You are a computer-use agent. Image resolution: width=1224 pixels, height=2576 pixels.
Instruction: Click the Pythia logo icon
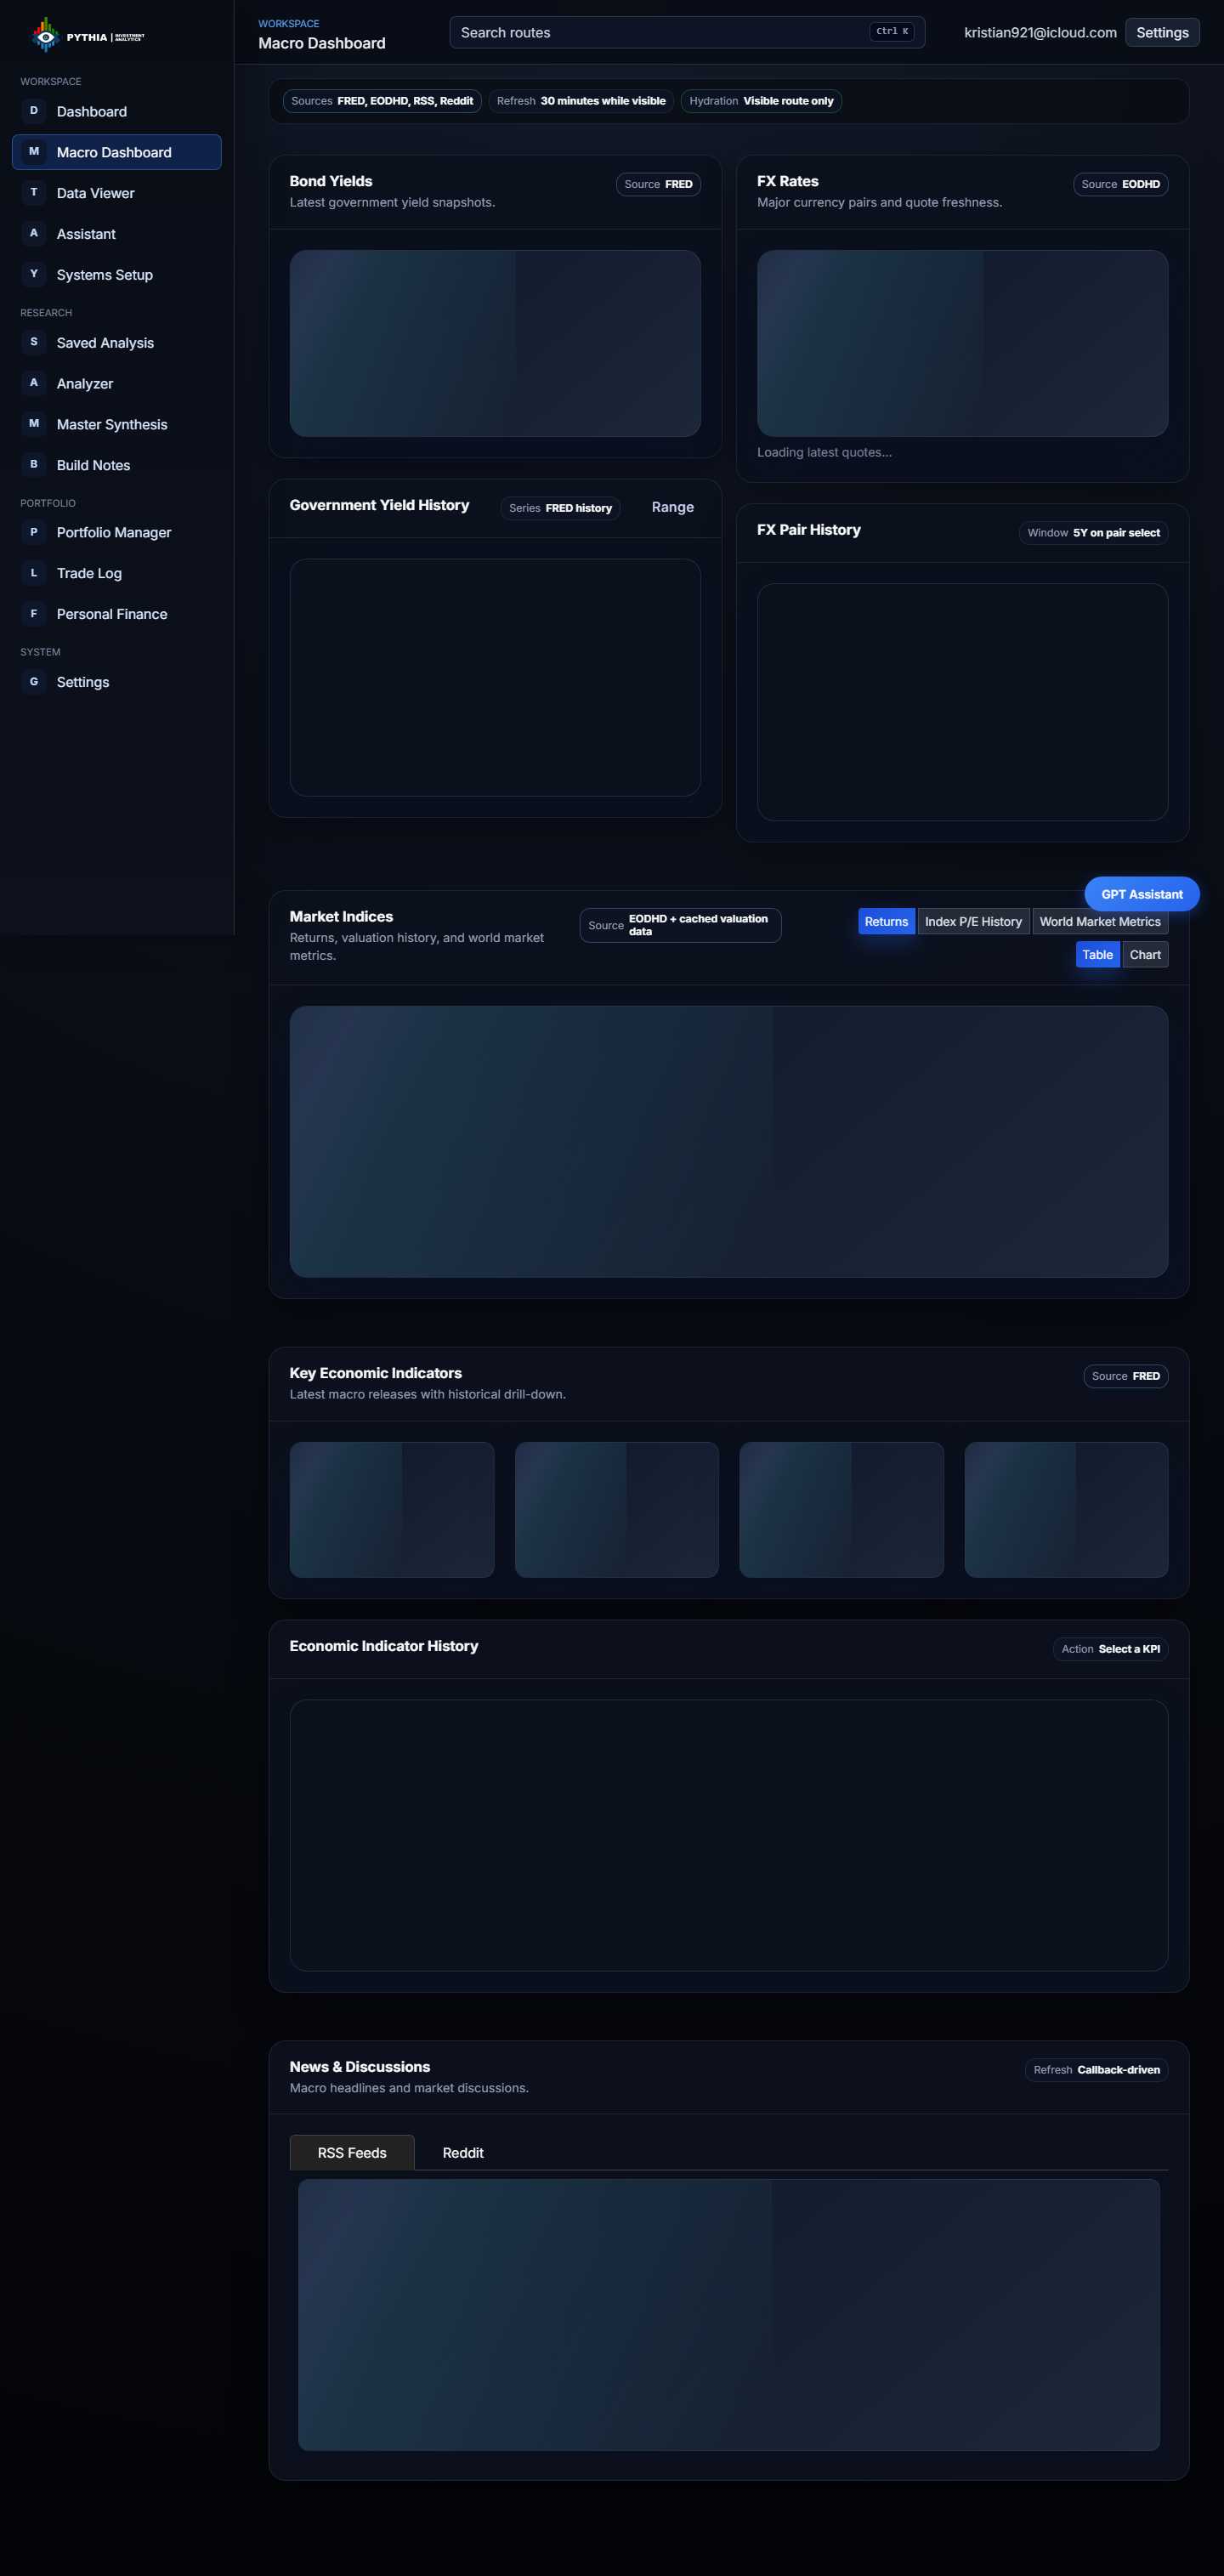click(45, 35)
